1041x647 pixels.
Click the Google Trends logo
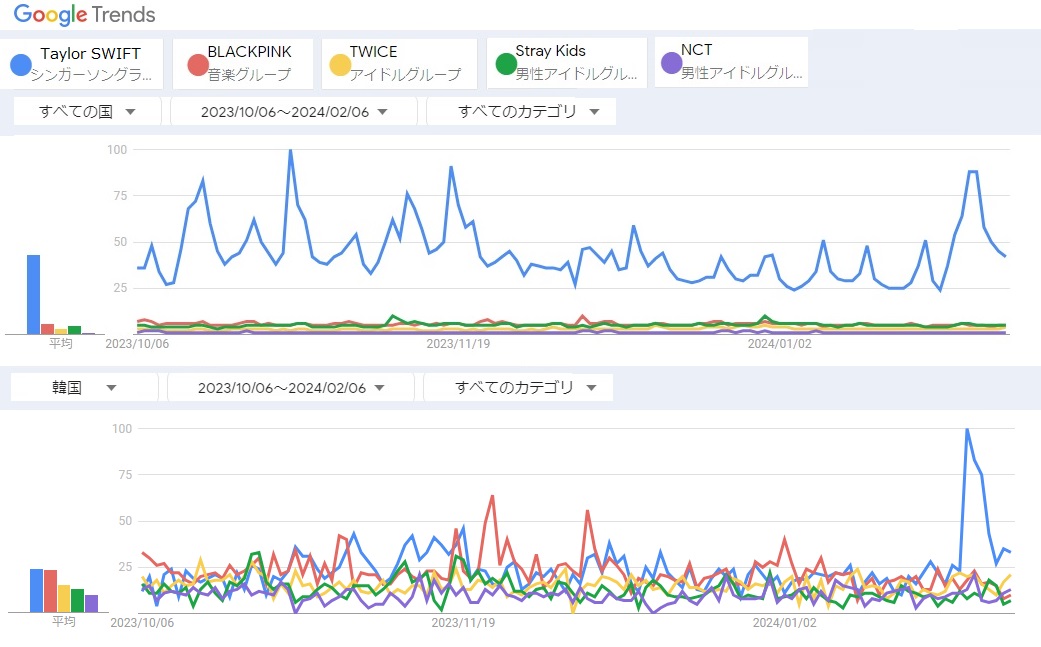(85, 15)
